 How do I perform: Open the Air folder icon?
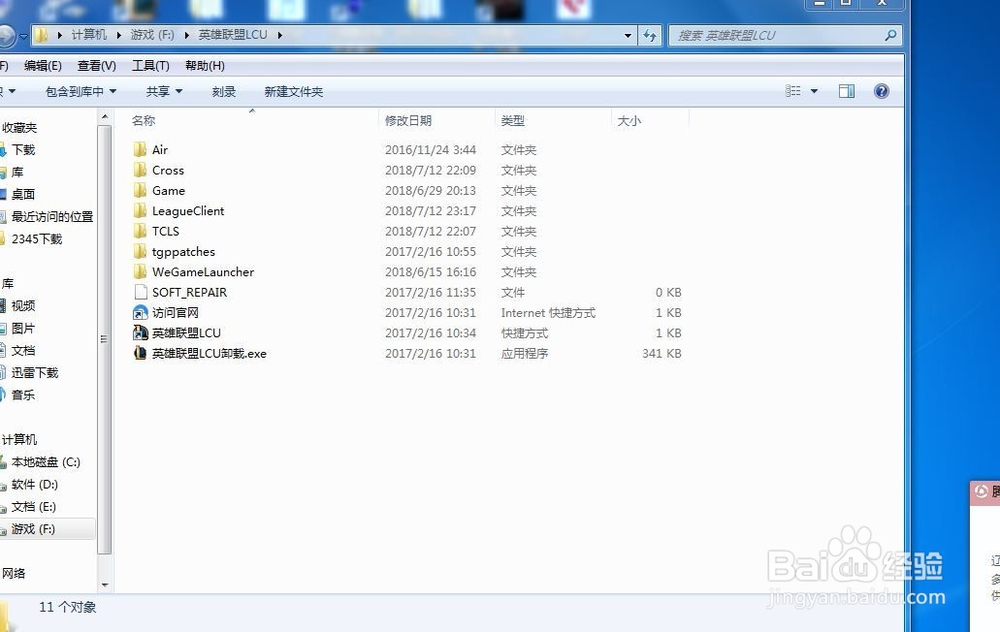pyautogui.click(x=140, y=150)
